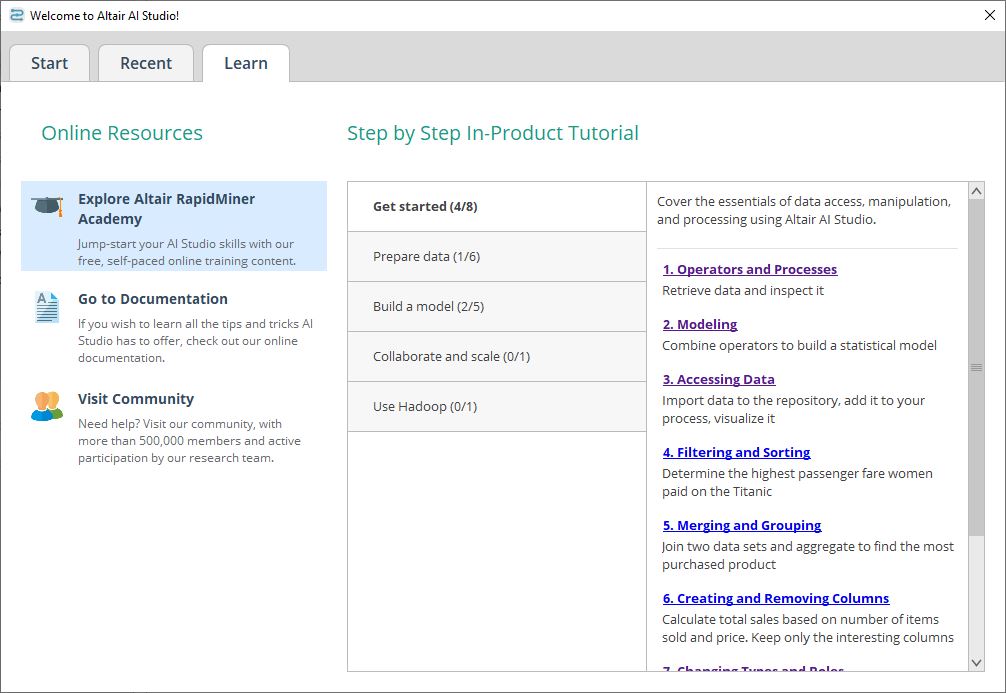The width and height of the screenshot is (1006, 693).
Task: Open the Operators and Processes tutorial link
Action: pyautogui.click(x=750, y=269)
